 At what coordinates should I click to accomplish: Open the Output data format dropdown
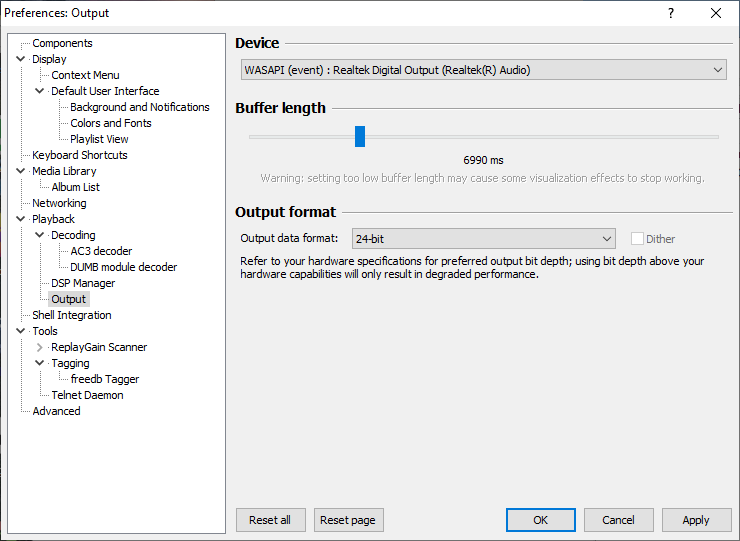[x=483, y=239]
